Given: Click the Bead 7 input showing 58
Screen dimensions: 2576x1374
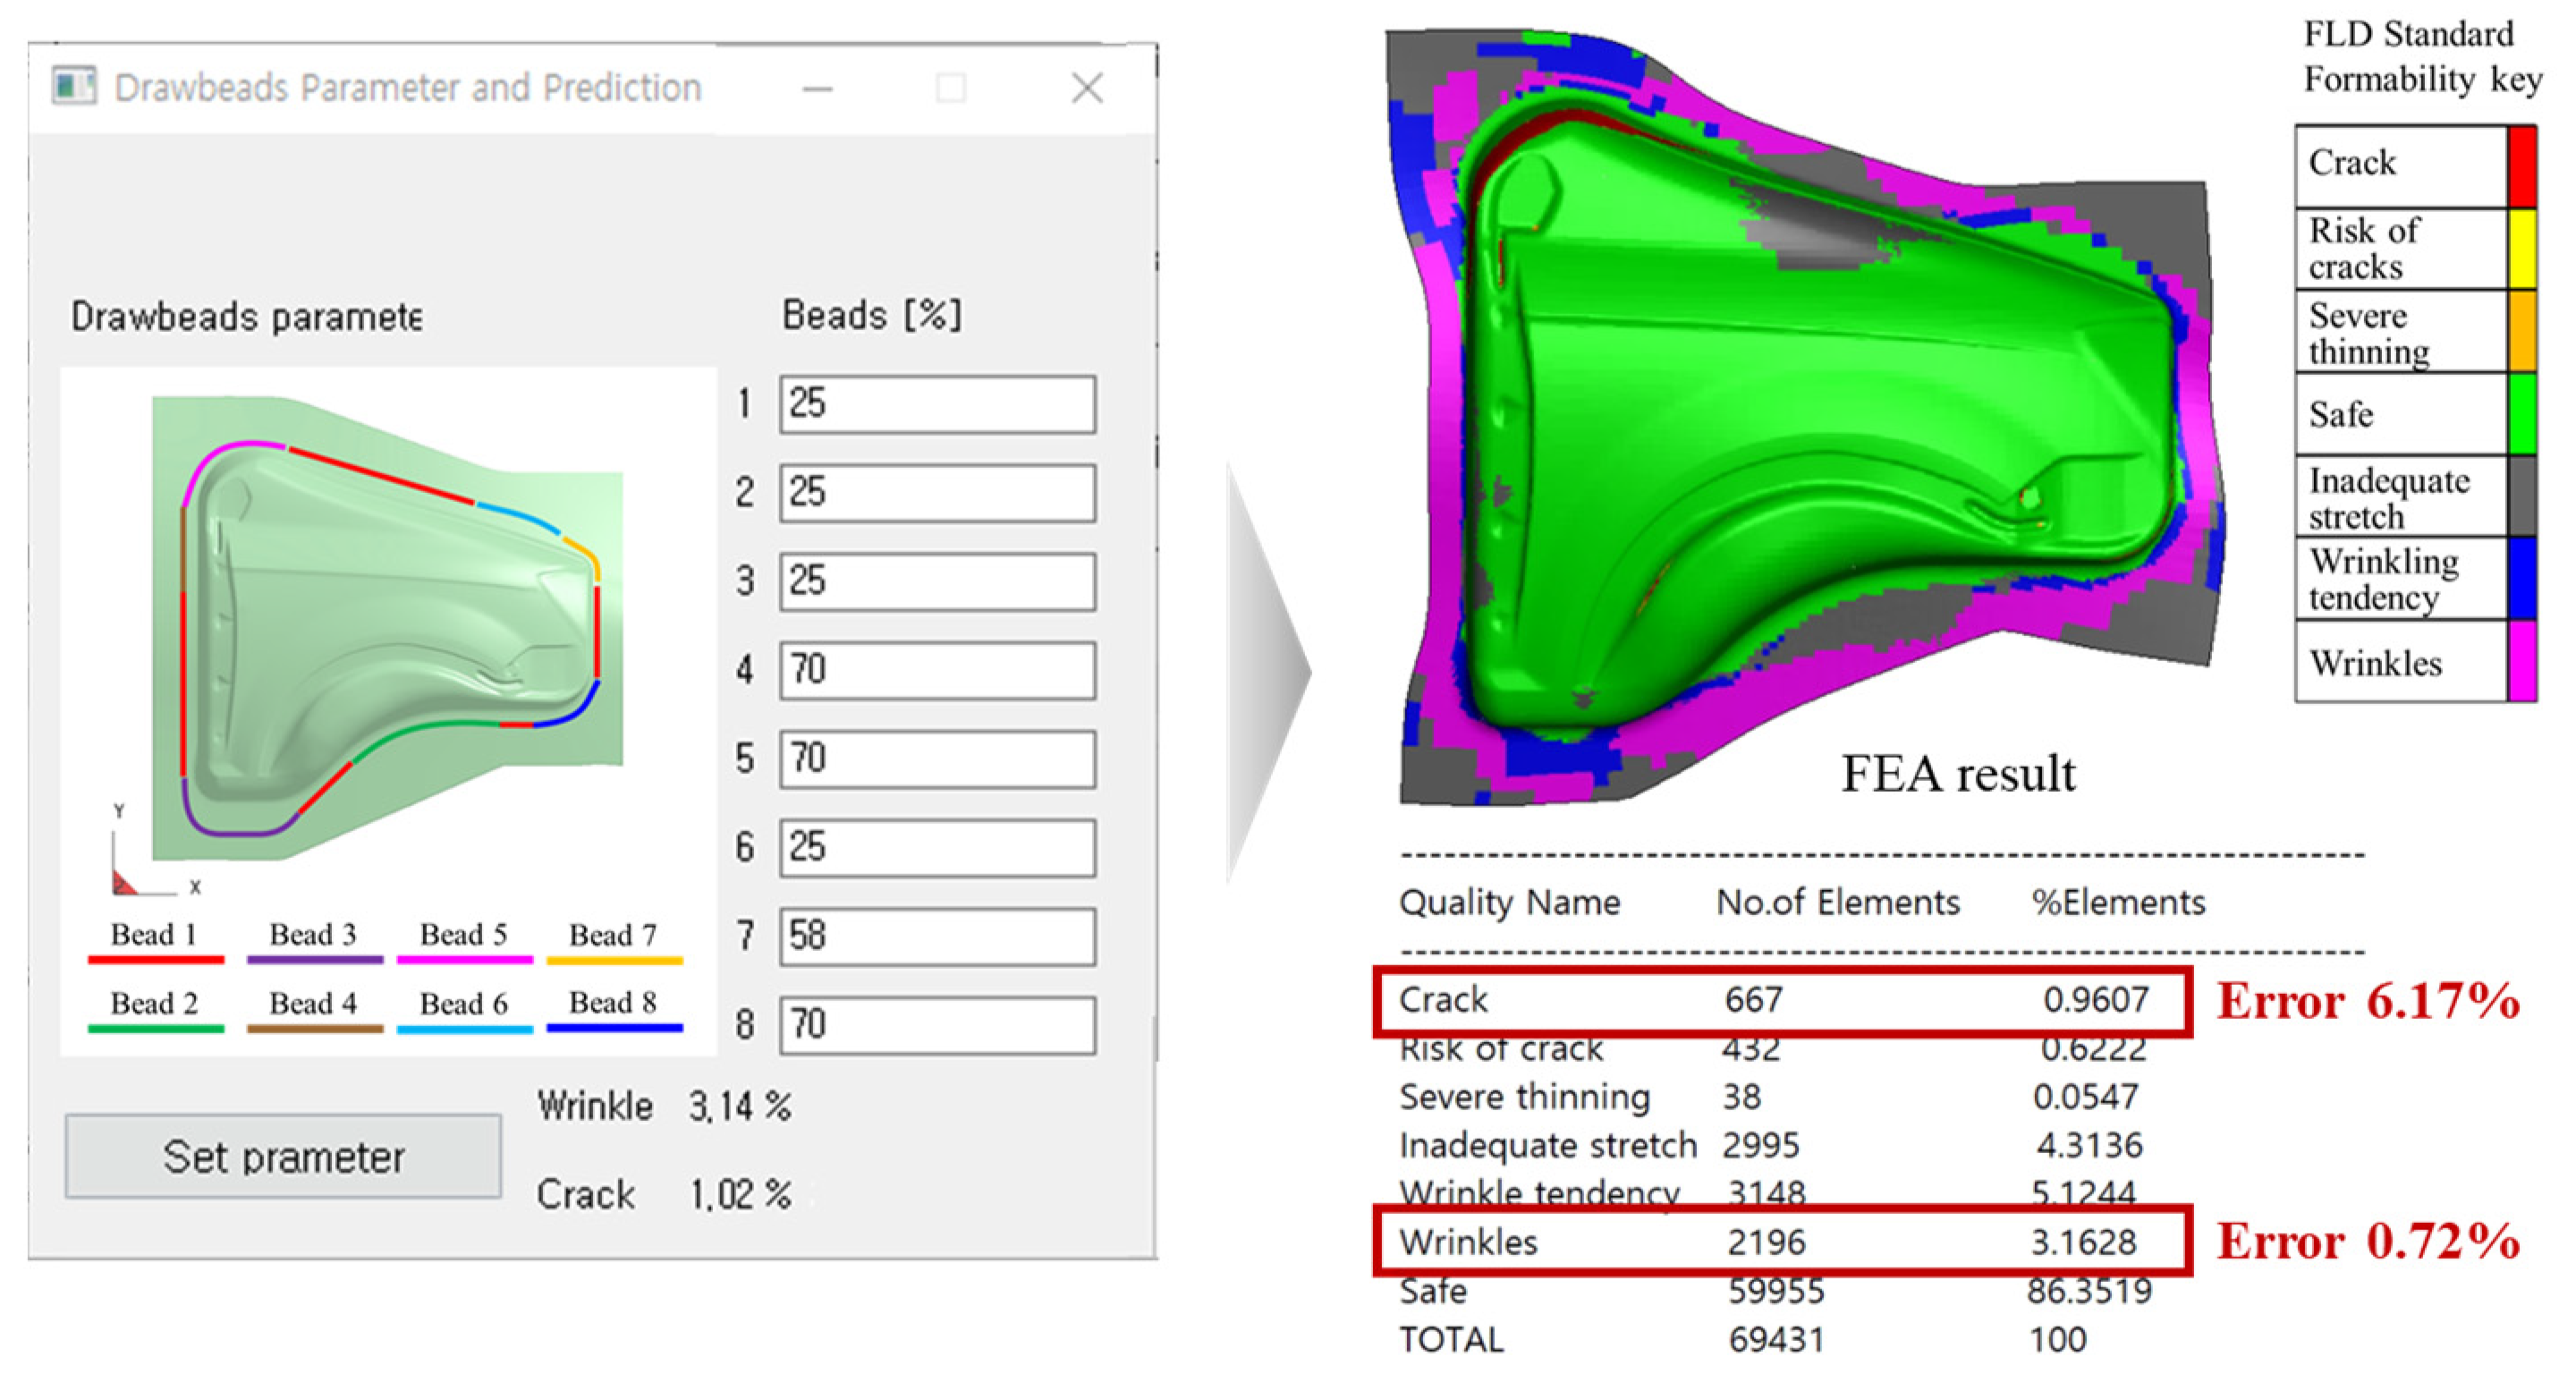Looking at the screenshot, I should (x=937, y=937).
